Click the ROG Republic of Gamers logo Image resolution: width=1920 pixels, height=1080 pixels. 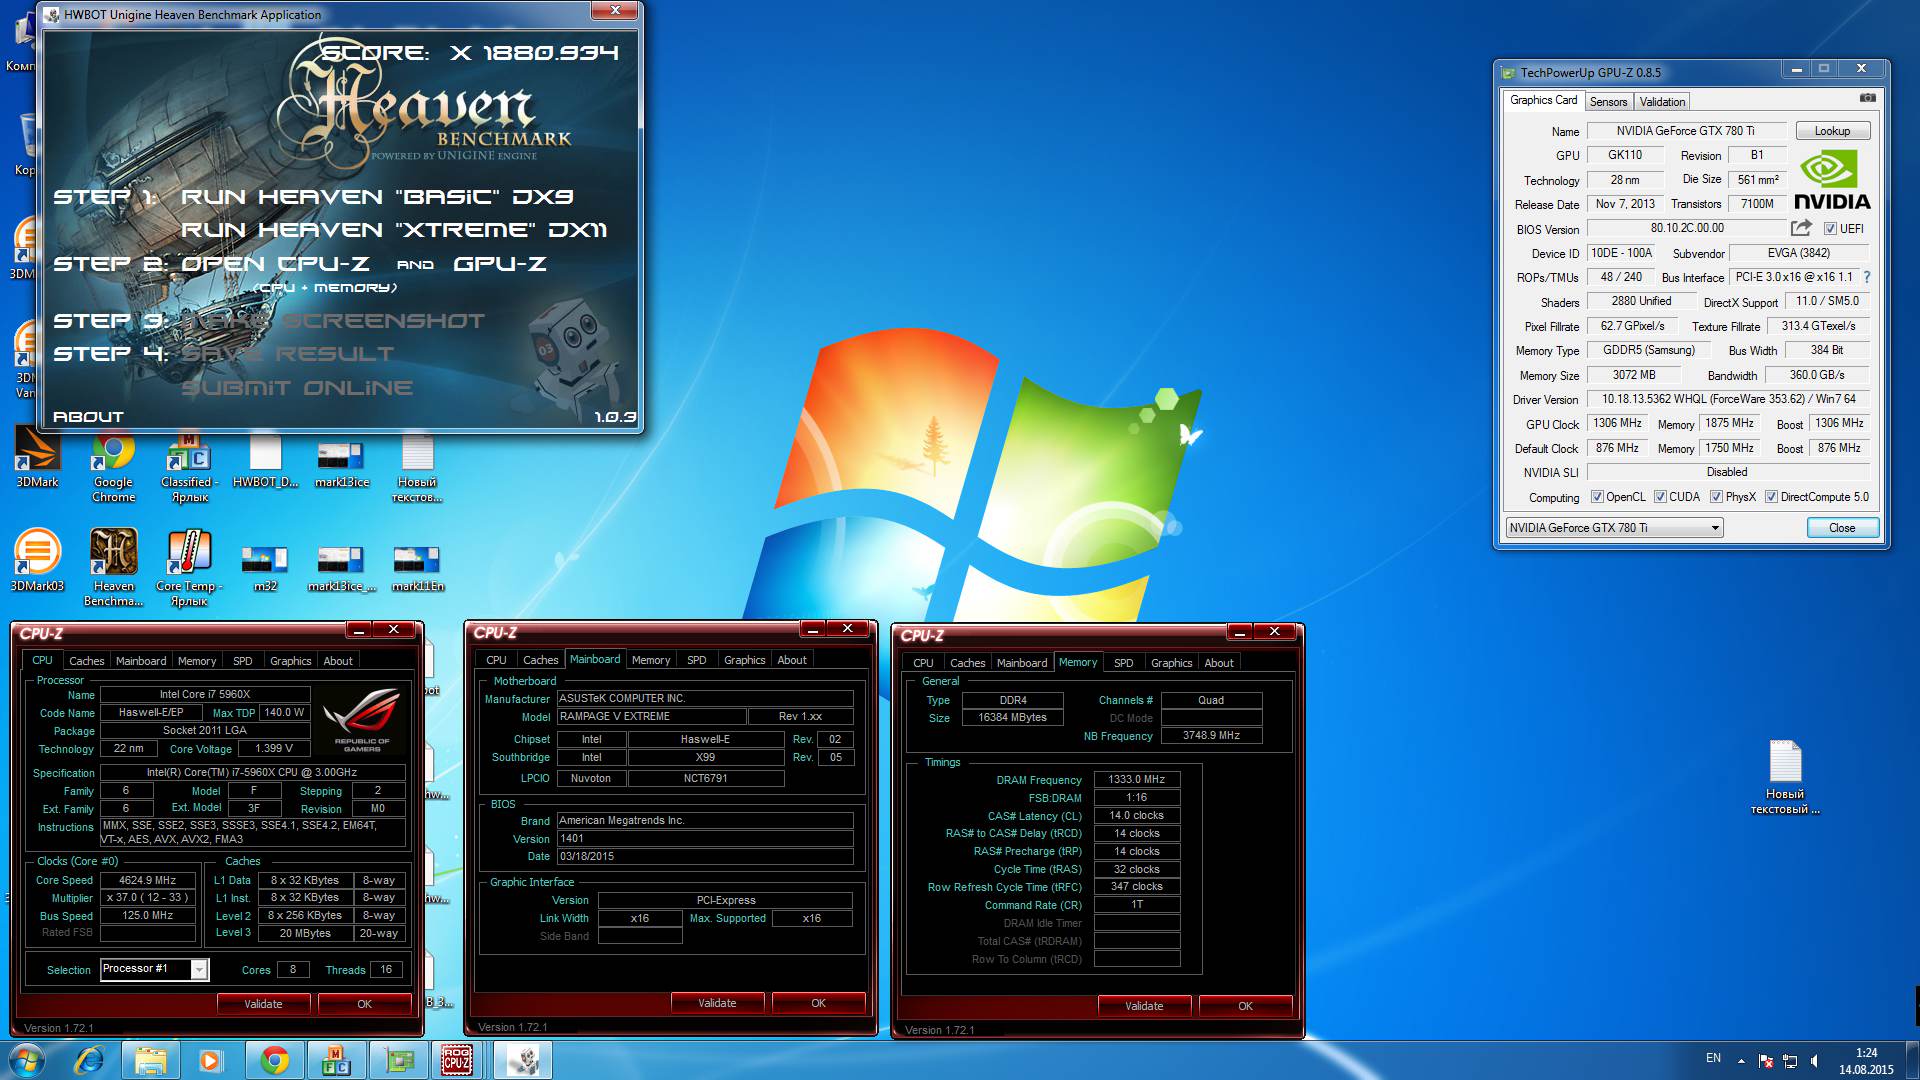click(x=361, y=720)
